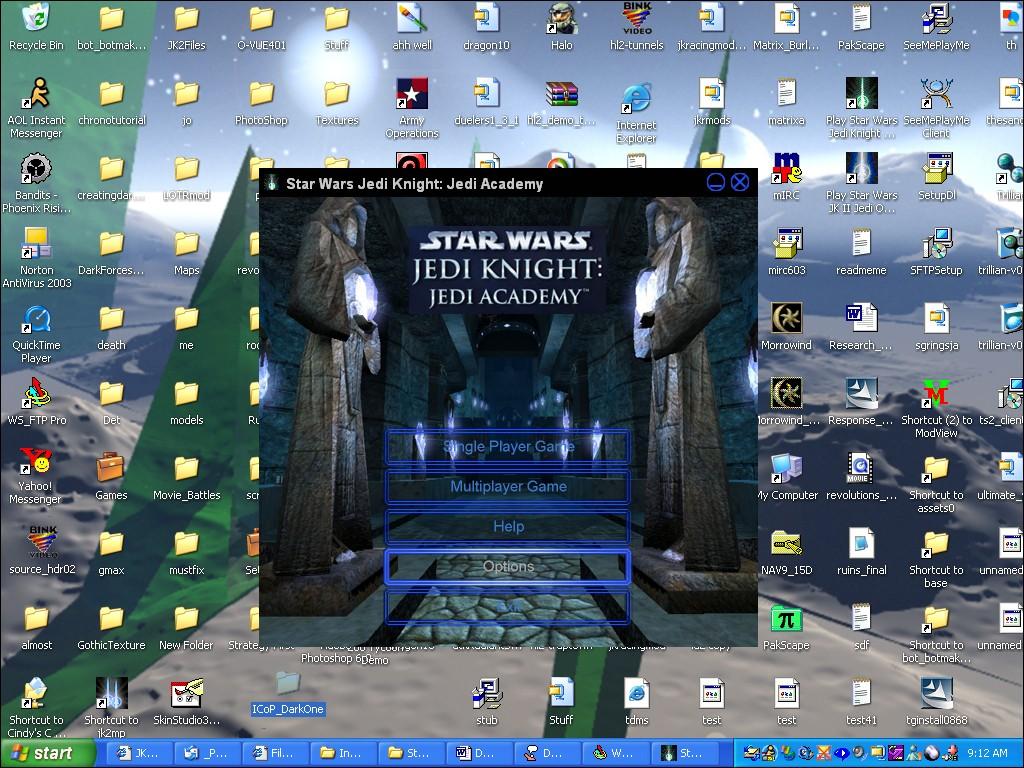Screen dimensions: 1024x768
Task: Click the taskbar clock showing 9:12 AM
Action: tap(987, 753)
